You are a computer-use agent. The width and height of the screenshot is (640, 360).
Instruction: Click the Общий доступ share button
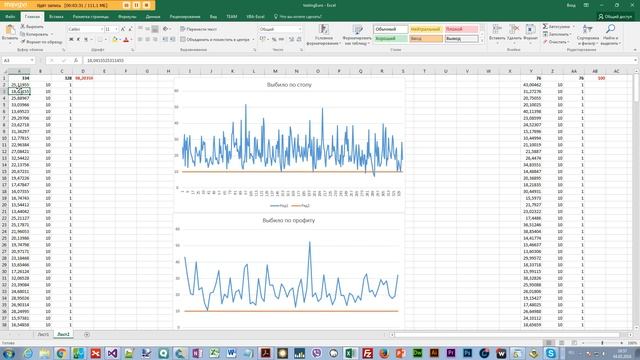[615, 17]
